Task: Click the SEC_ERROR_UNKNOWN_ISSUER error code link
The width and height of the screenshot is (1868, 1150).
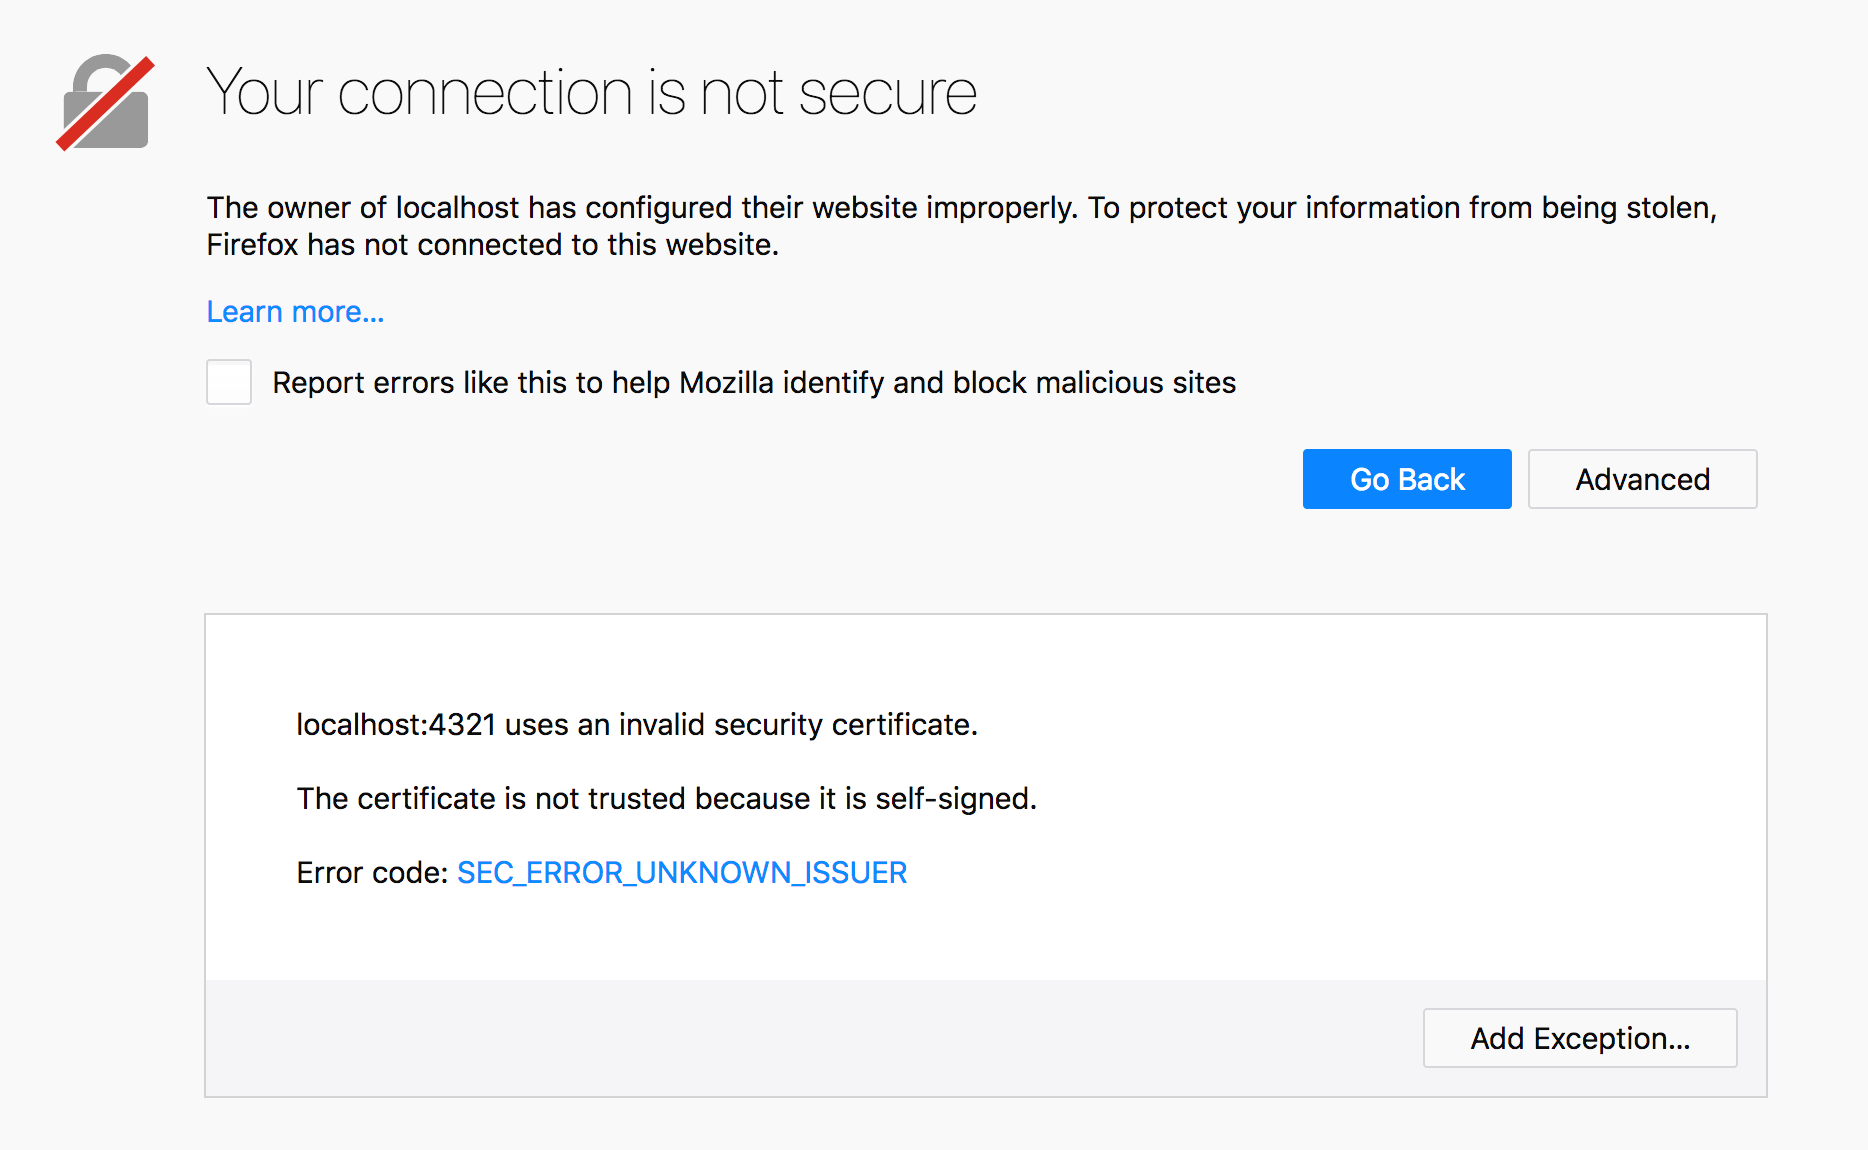Action: 681,872
